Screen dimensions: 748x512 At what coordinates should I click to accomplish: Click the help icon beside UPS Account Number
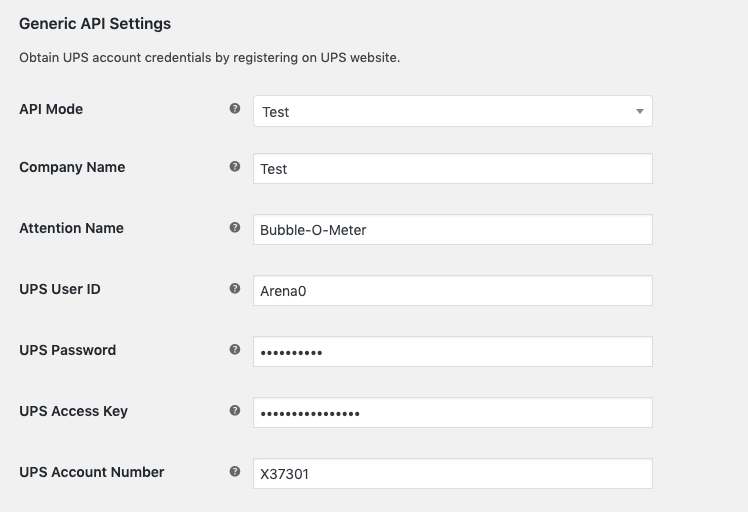235,471
